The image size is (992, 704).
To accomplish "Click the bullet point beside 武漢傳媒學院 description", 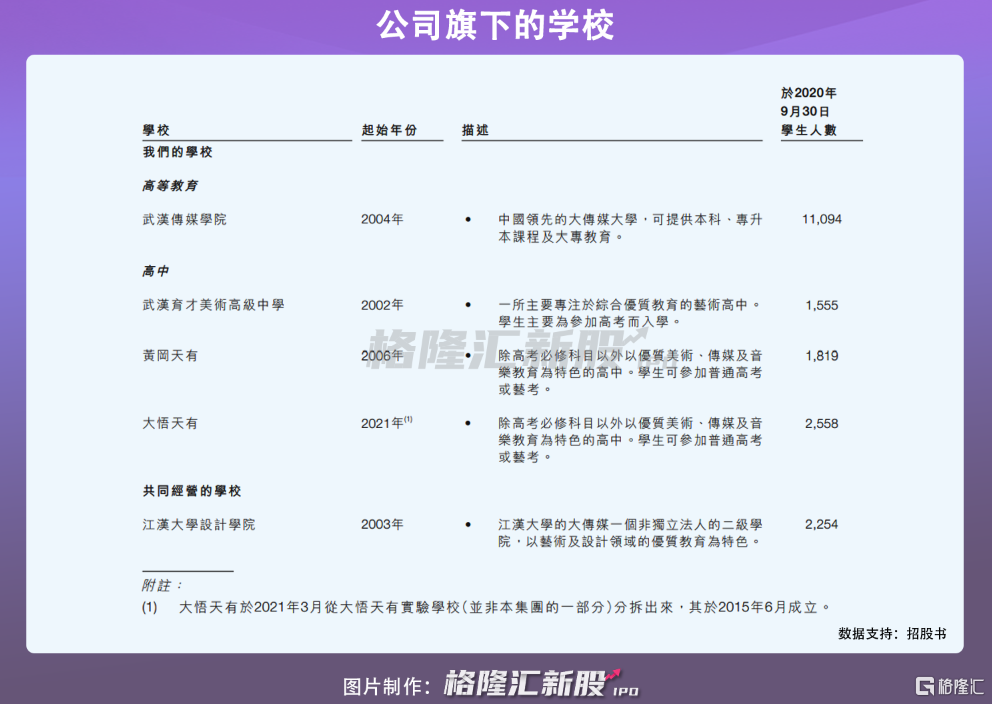I will coord(468,219).
